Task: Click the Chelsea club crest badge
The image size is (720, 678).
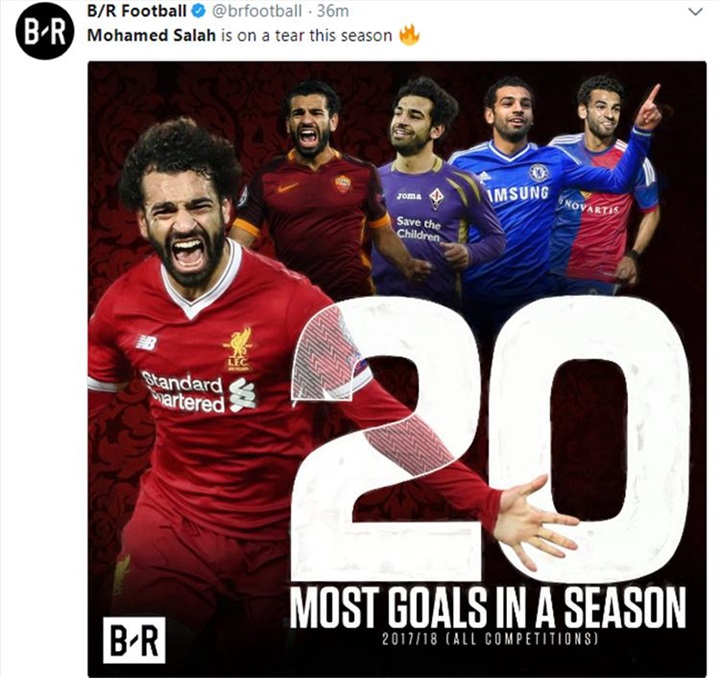Action: [538, 172]
